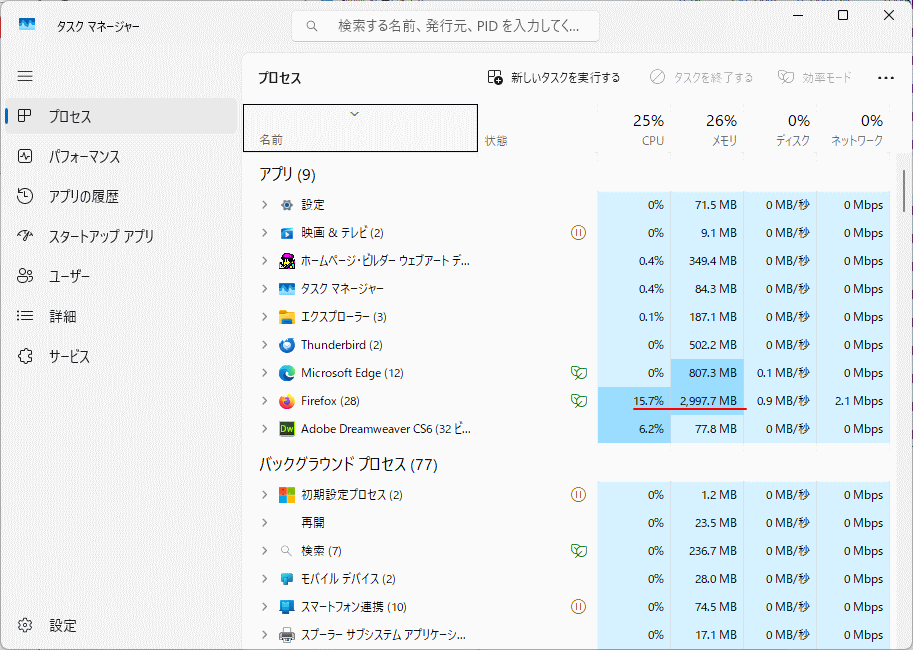The height and width of the screenshot is (650, 913).
Task: Click the 設定 gear icon in apps list
Action: [x=286, y=205]
